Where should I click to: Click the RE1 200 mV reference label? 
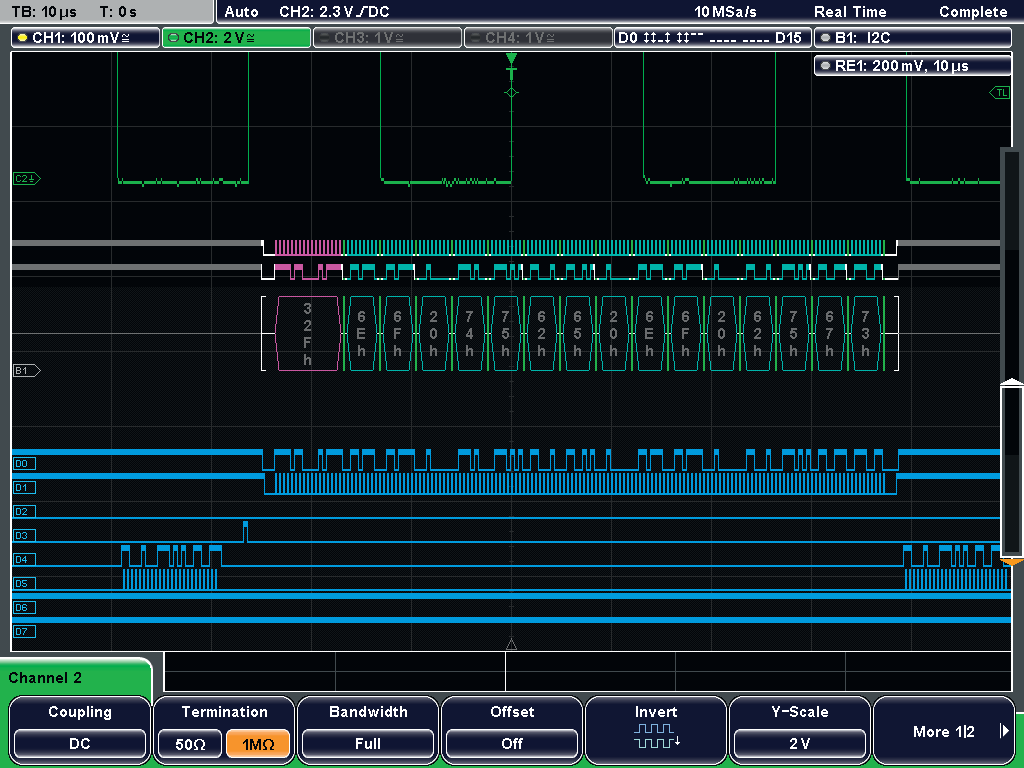(912, 66)
